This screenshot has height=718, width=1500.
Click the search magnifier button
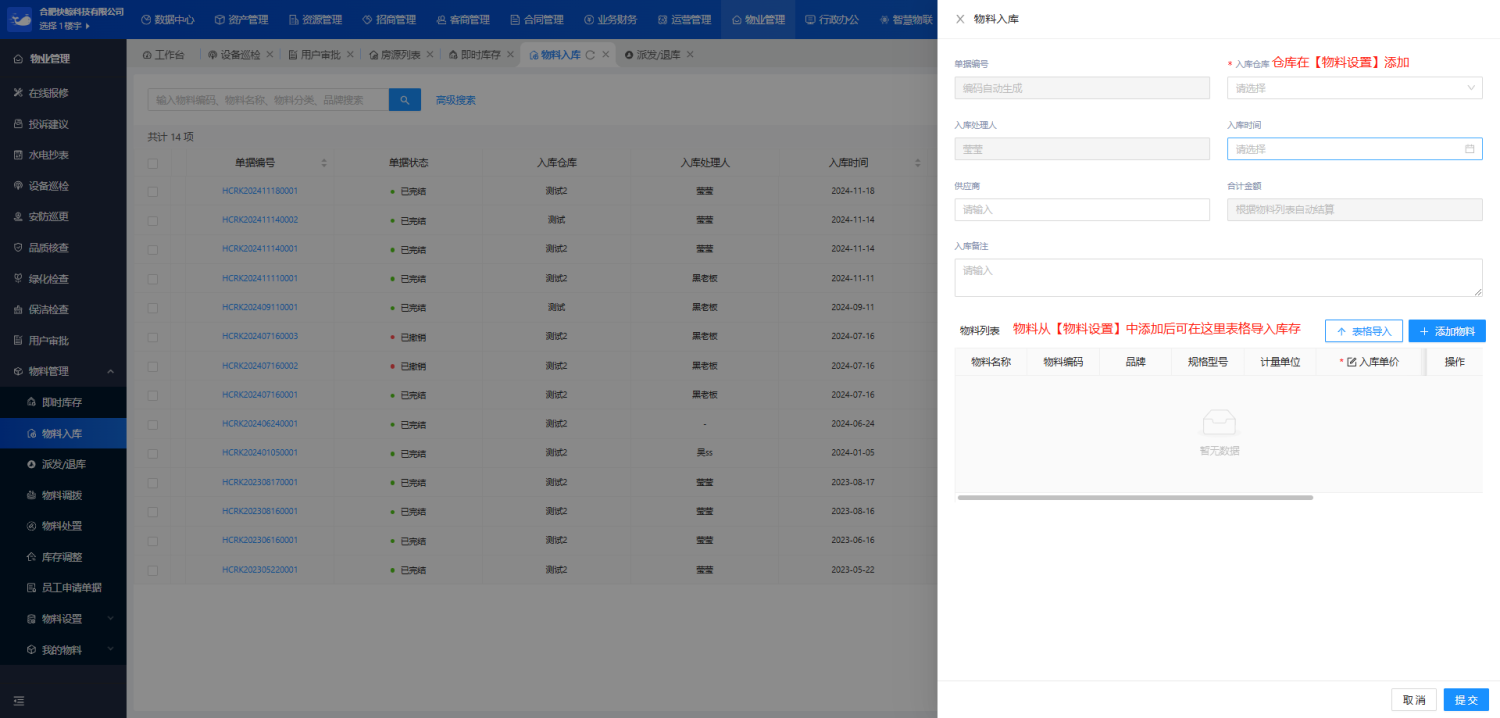tap(404, 100)
